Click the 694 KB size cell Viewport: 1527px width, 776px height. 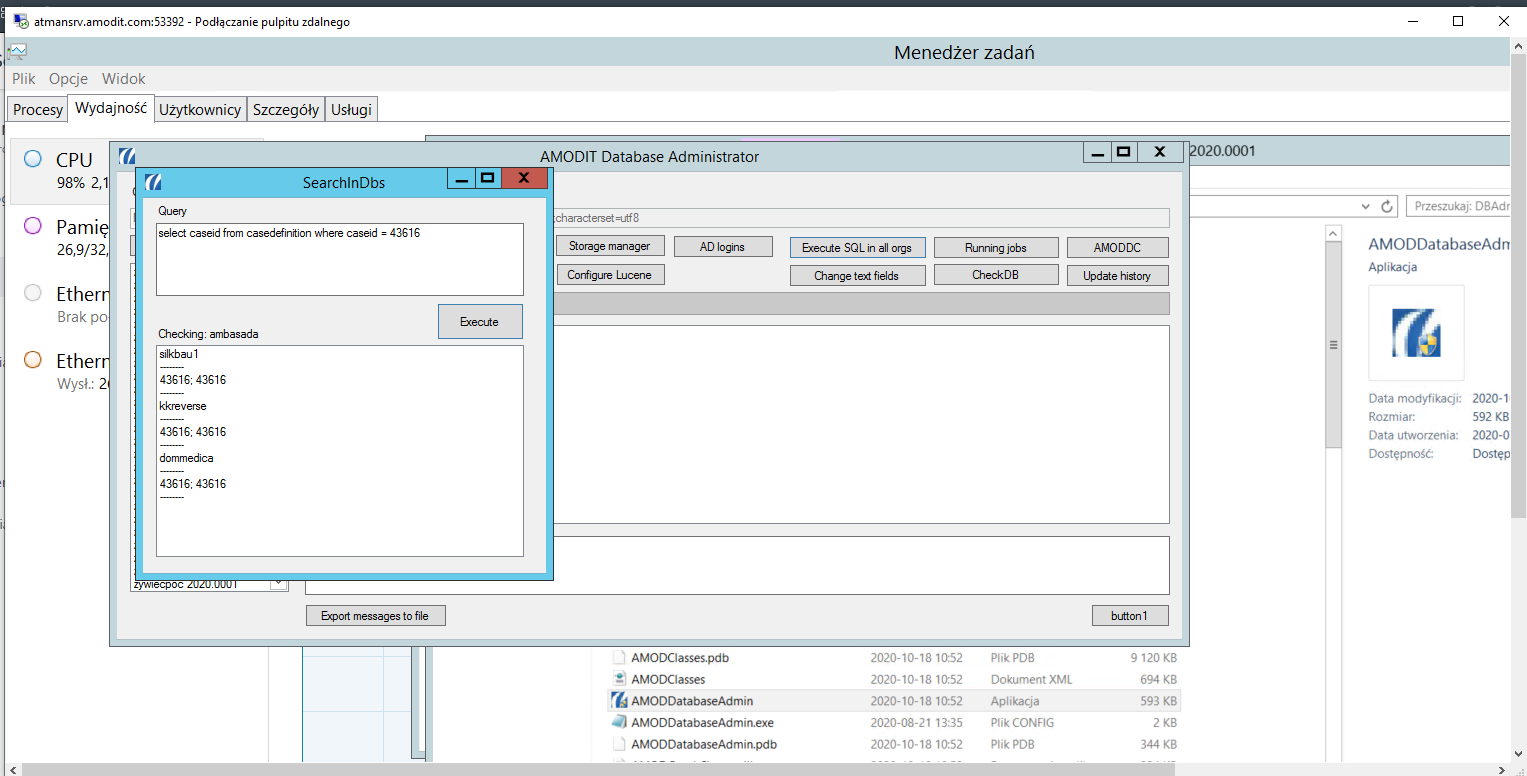click(1158, 679)
